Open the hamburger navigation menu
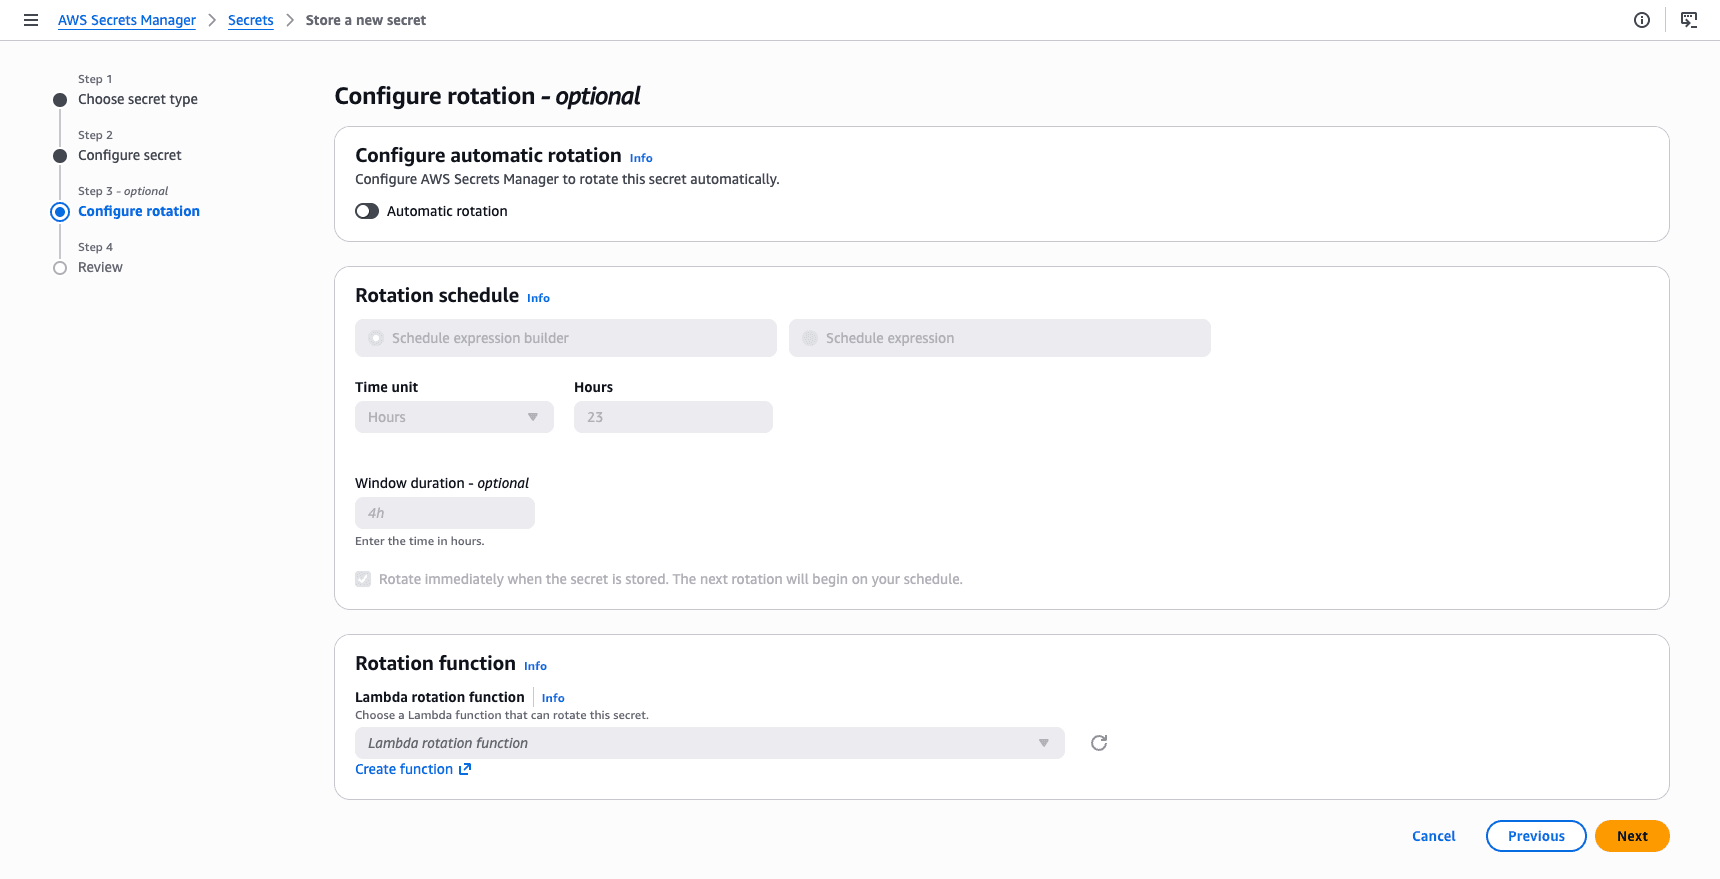The width and height of the screenshot is (1720, 879). coord(31,20)
